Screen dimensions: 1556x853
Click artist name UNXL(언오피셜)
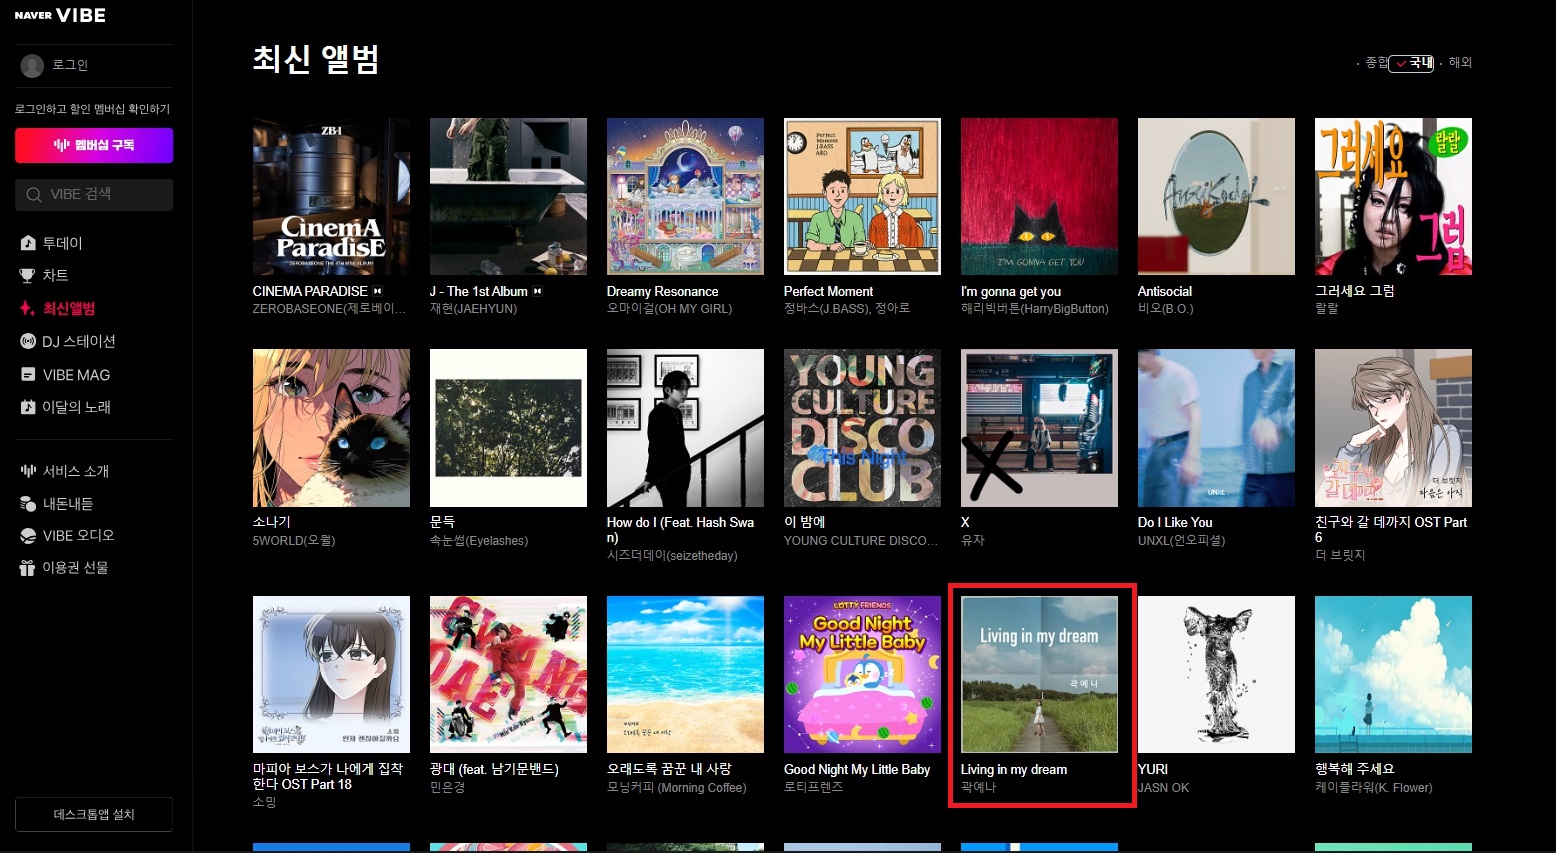(1181, 541)
